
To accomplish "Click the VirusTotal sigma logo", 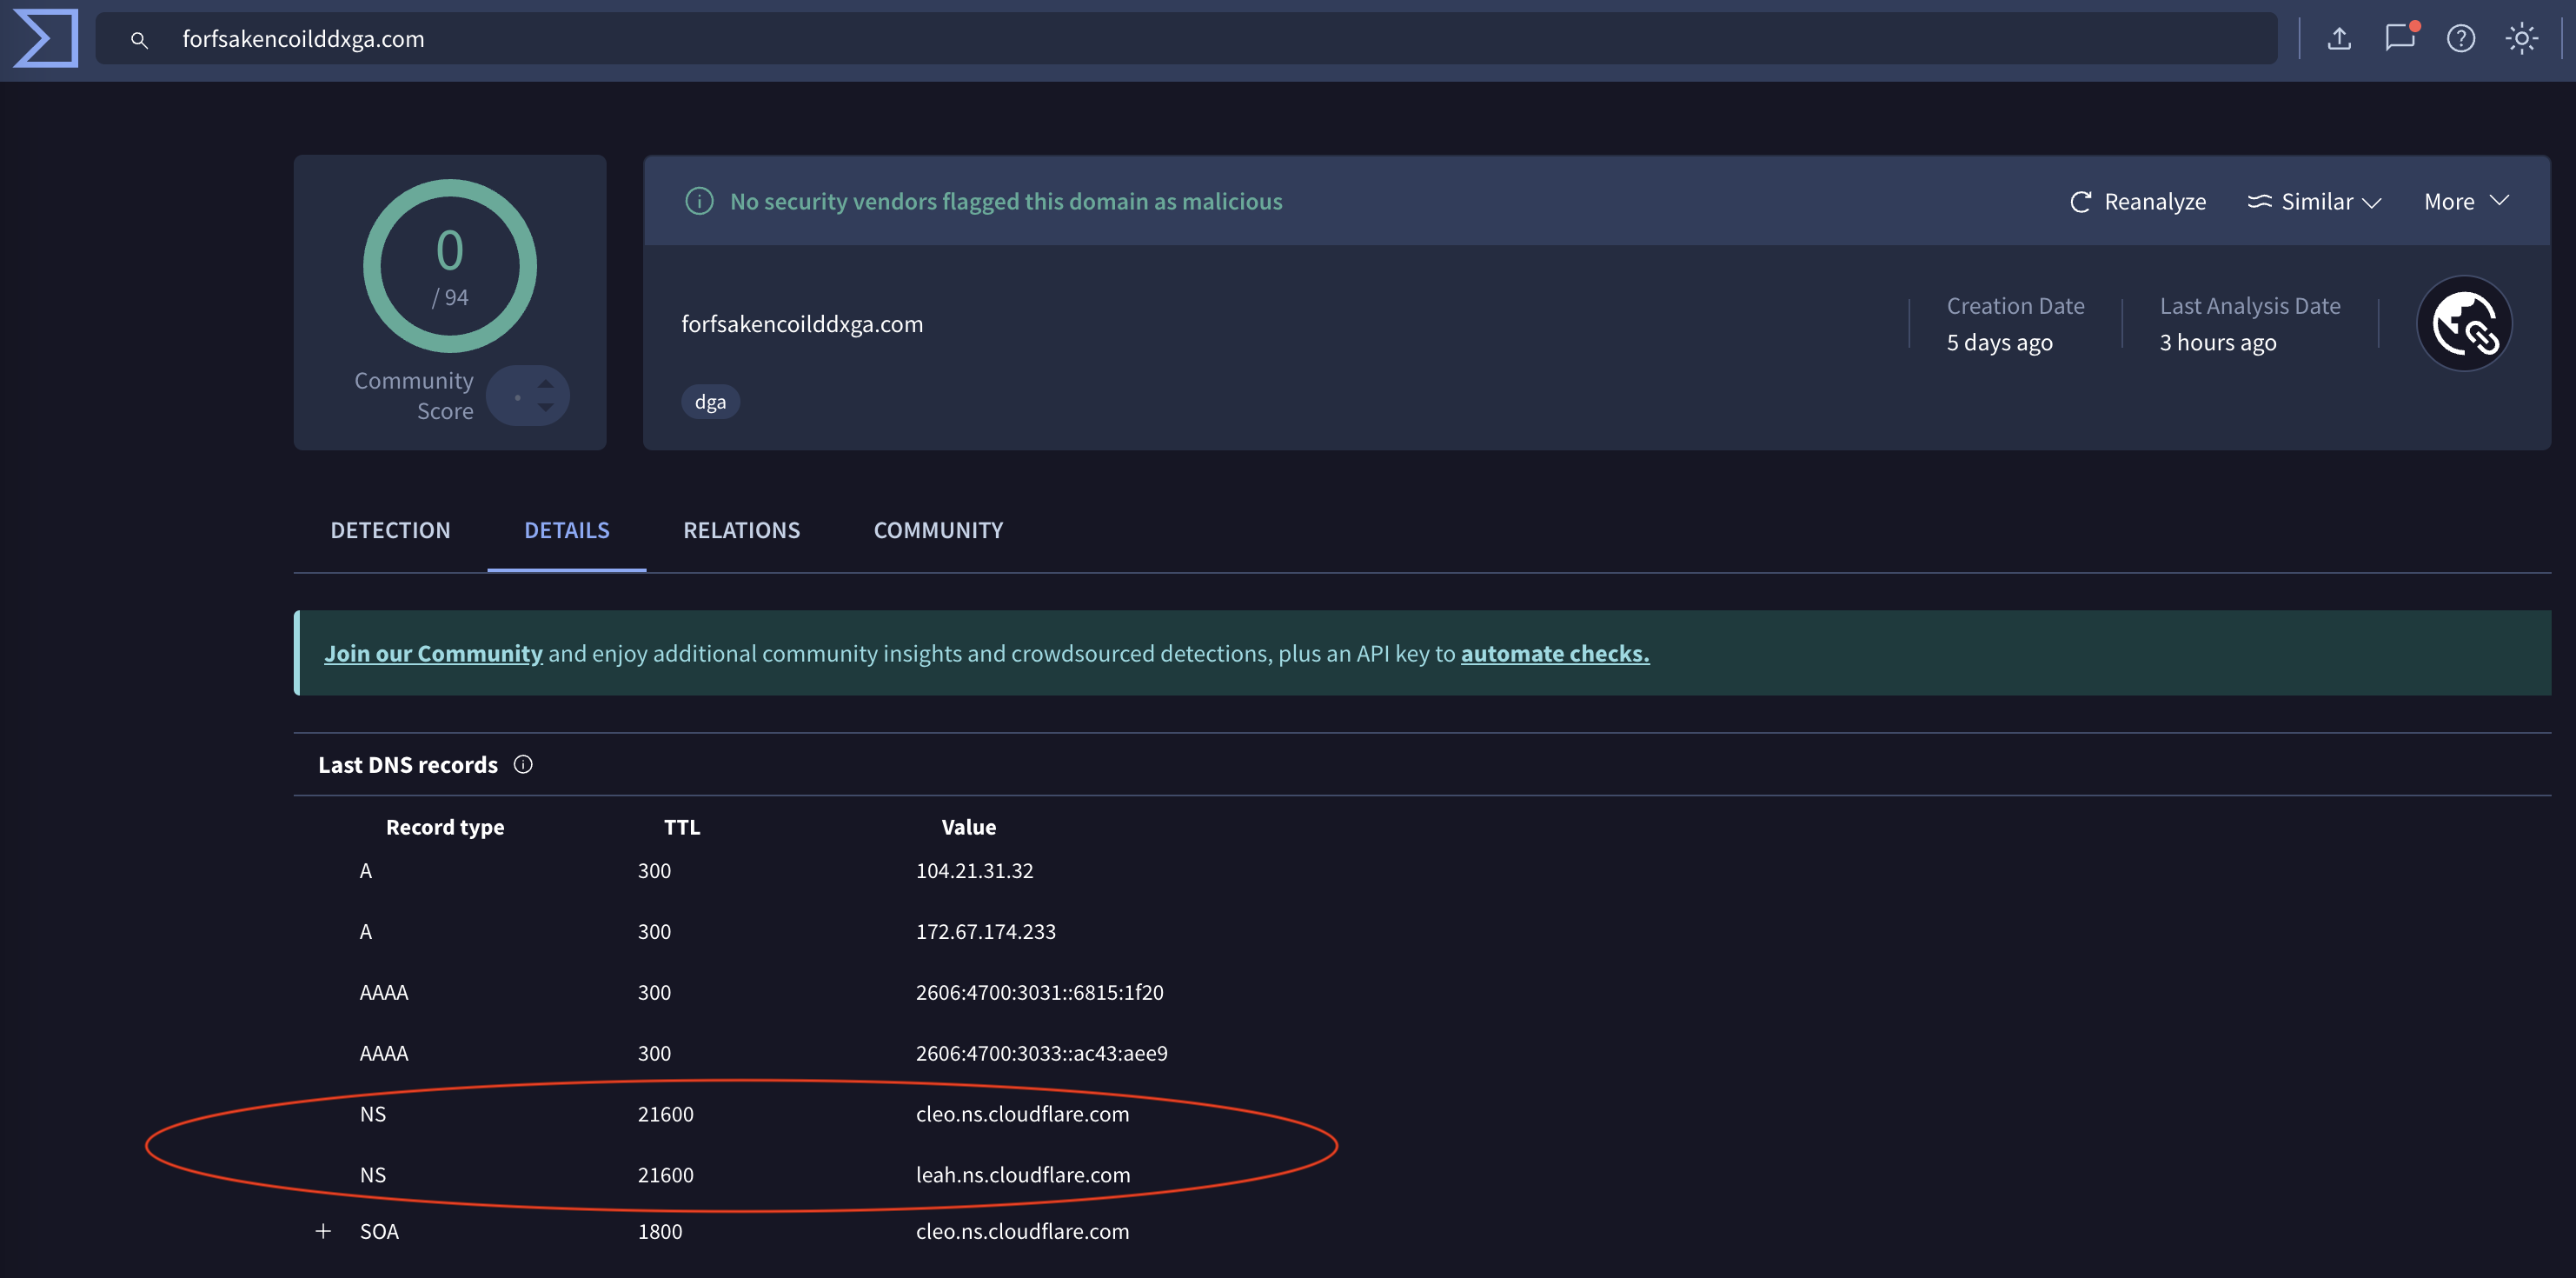I will pos(46,38).
